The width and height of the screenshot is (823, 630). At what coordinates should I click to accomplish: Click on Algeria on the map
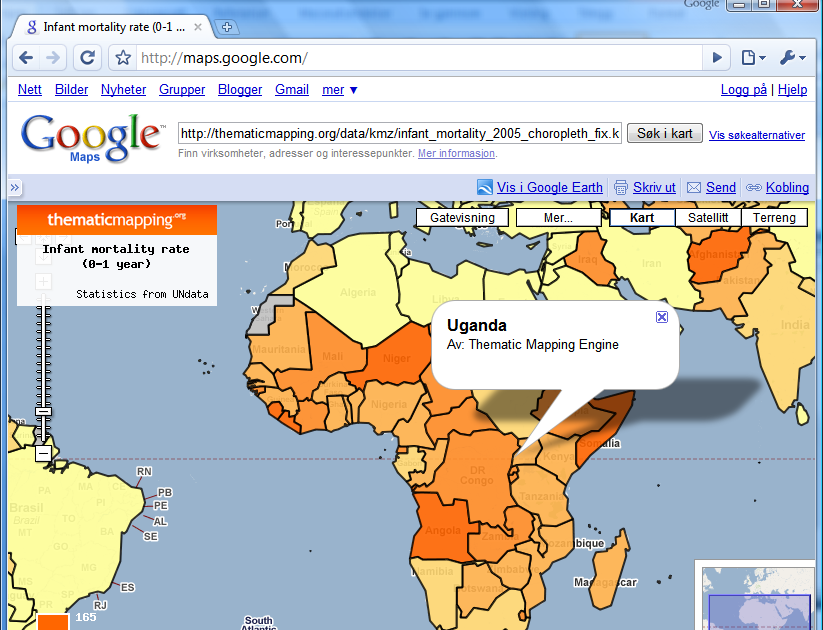[x=358, y=292]
